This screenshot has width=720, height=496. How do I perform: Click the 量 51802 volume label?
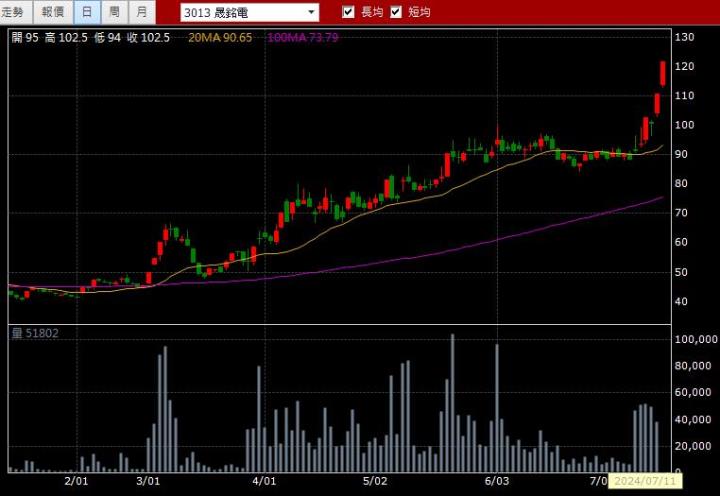tap(35, 333)
